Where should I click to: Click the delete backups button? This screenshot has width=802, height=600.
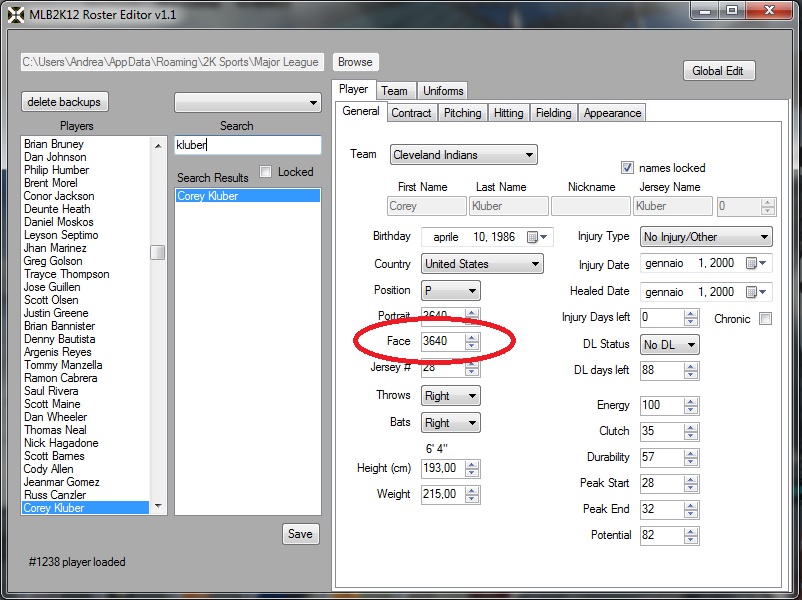[64, 102]
